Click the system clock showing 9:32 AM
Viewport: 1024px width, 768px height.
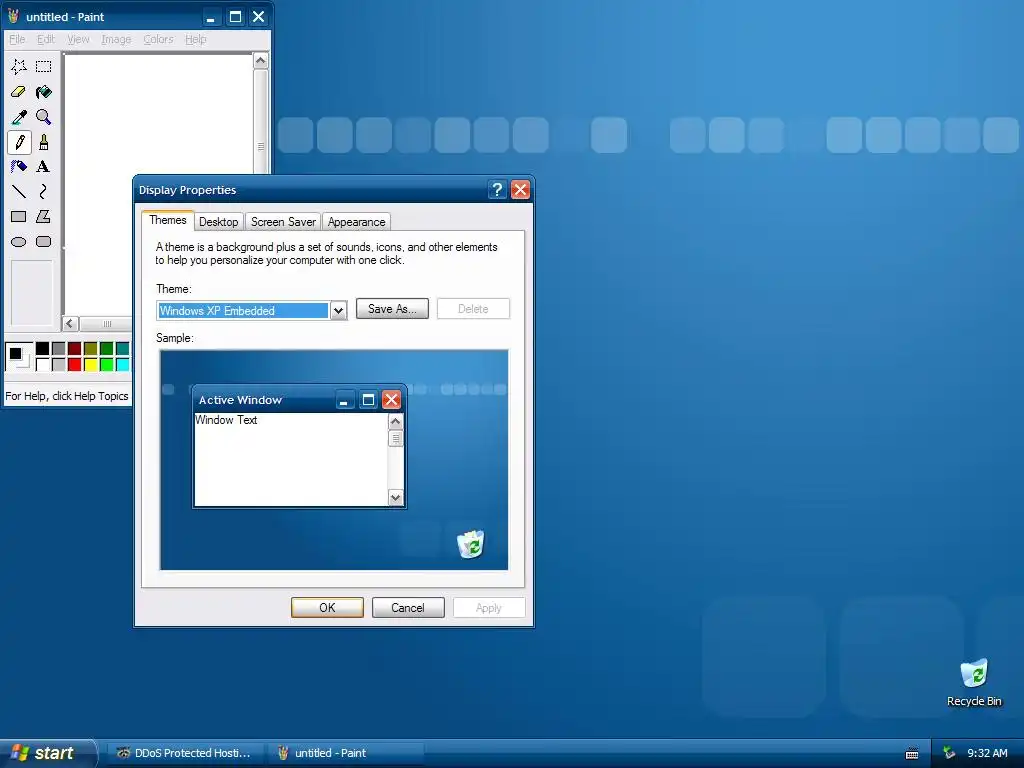(987, 753)
